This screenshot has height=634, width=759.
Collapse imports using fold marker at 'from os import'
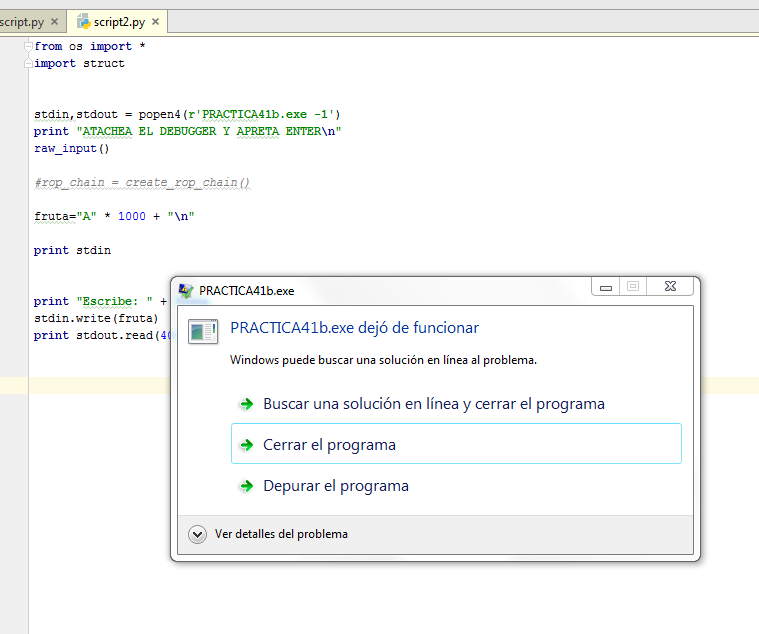[x=29, y=47]
